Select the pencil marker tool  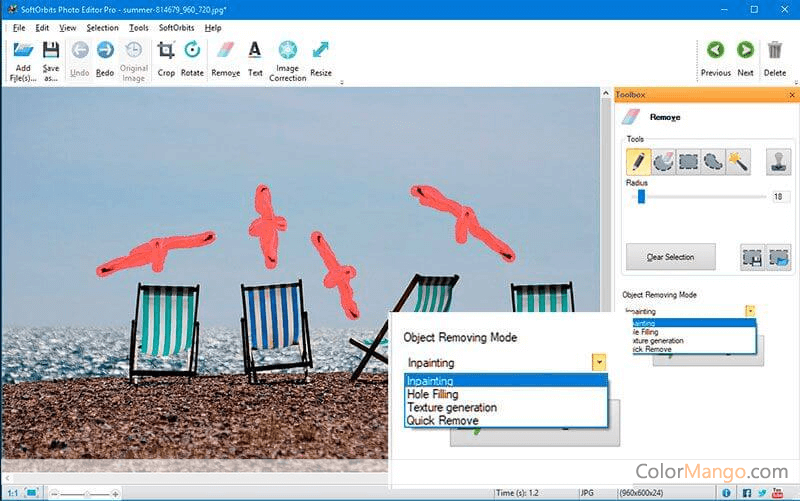(637, 161)
